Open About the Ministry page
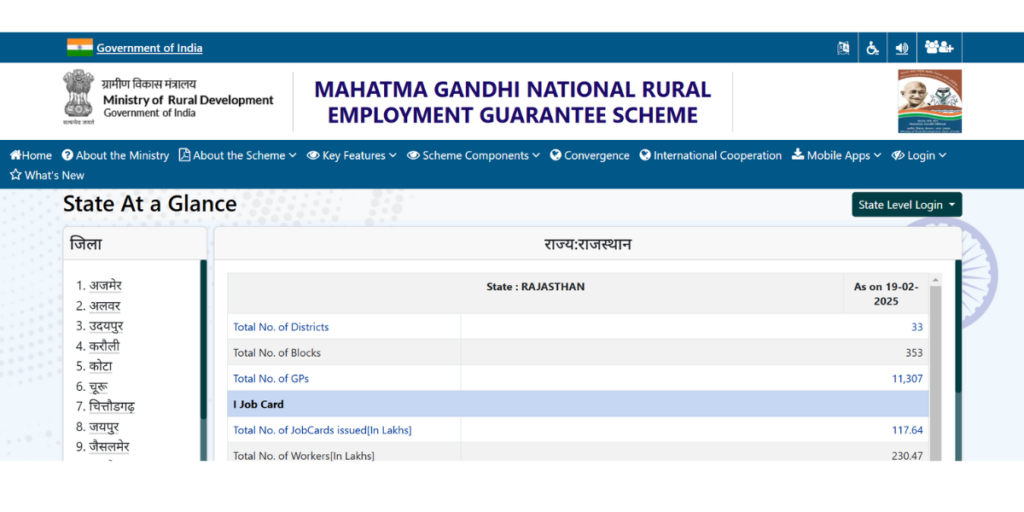 [x=116, y=155]
